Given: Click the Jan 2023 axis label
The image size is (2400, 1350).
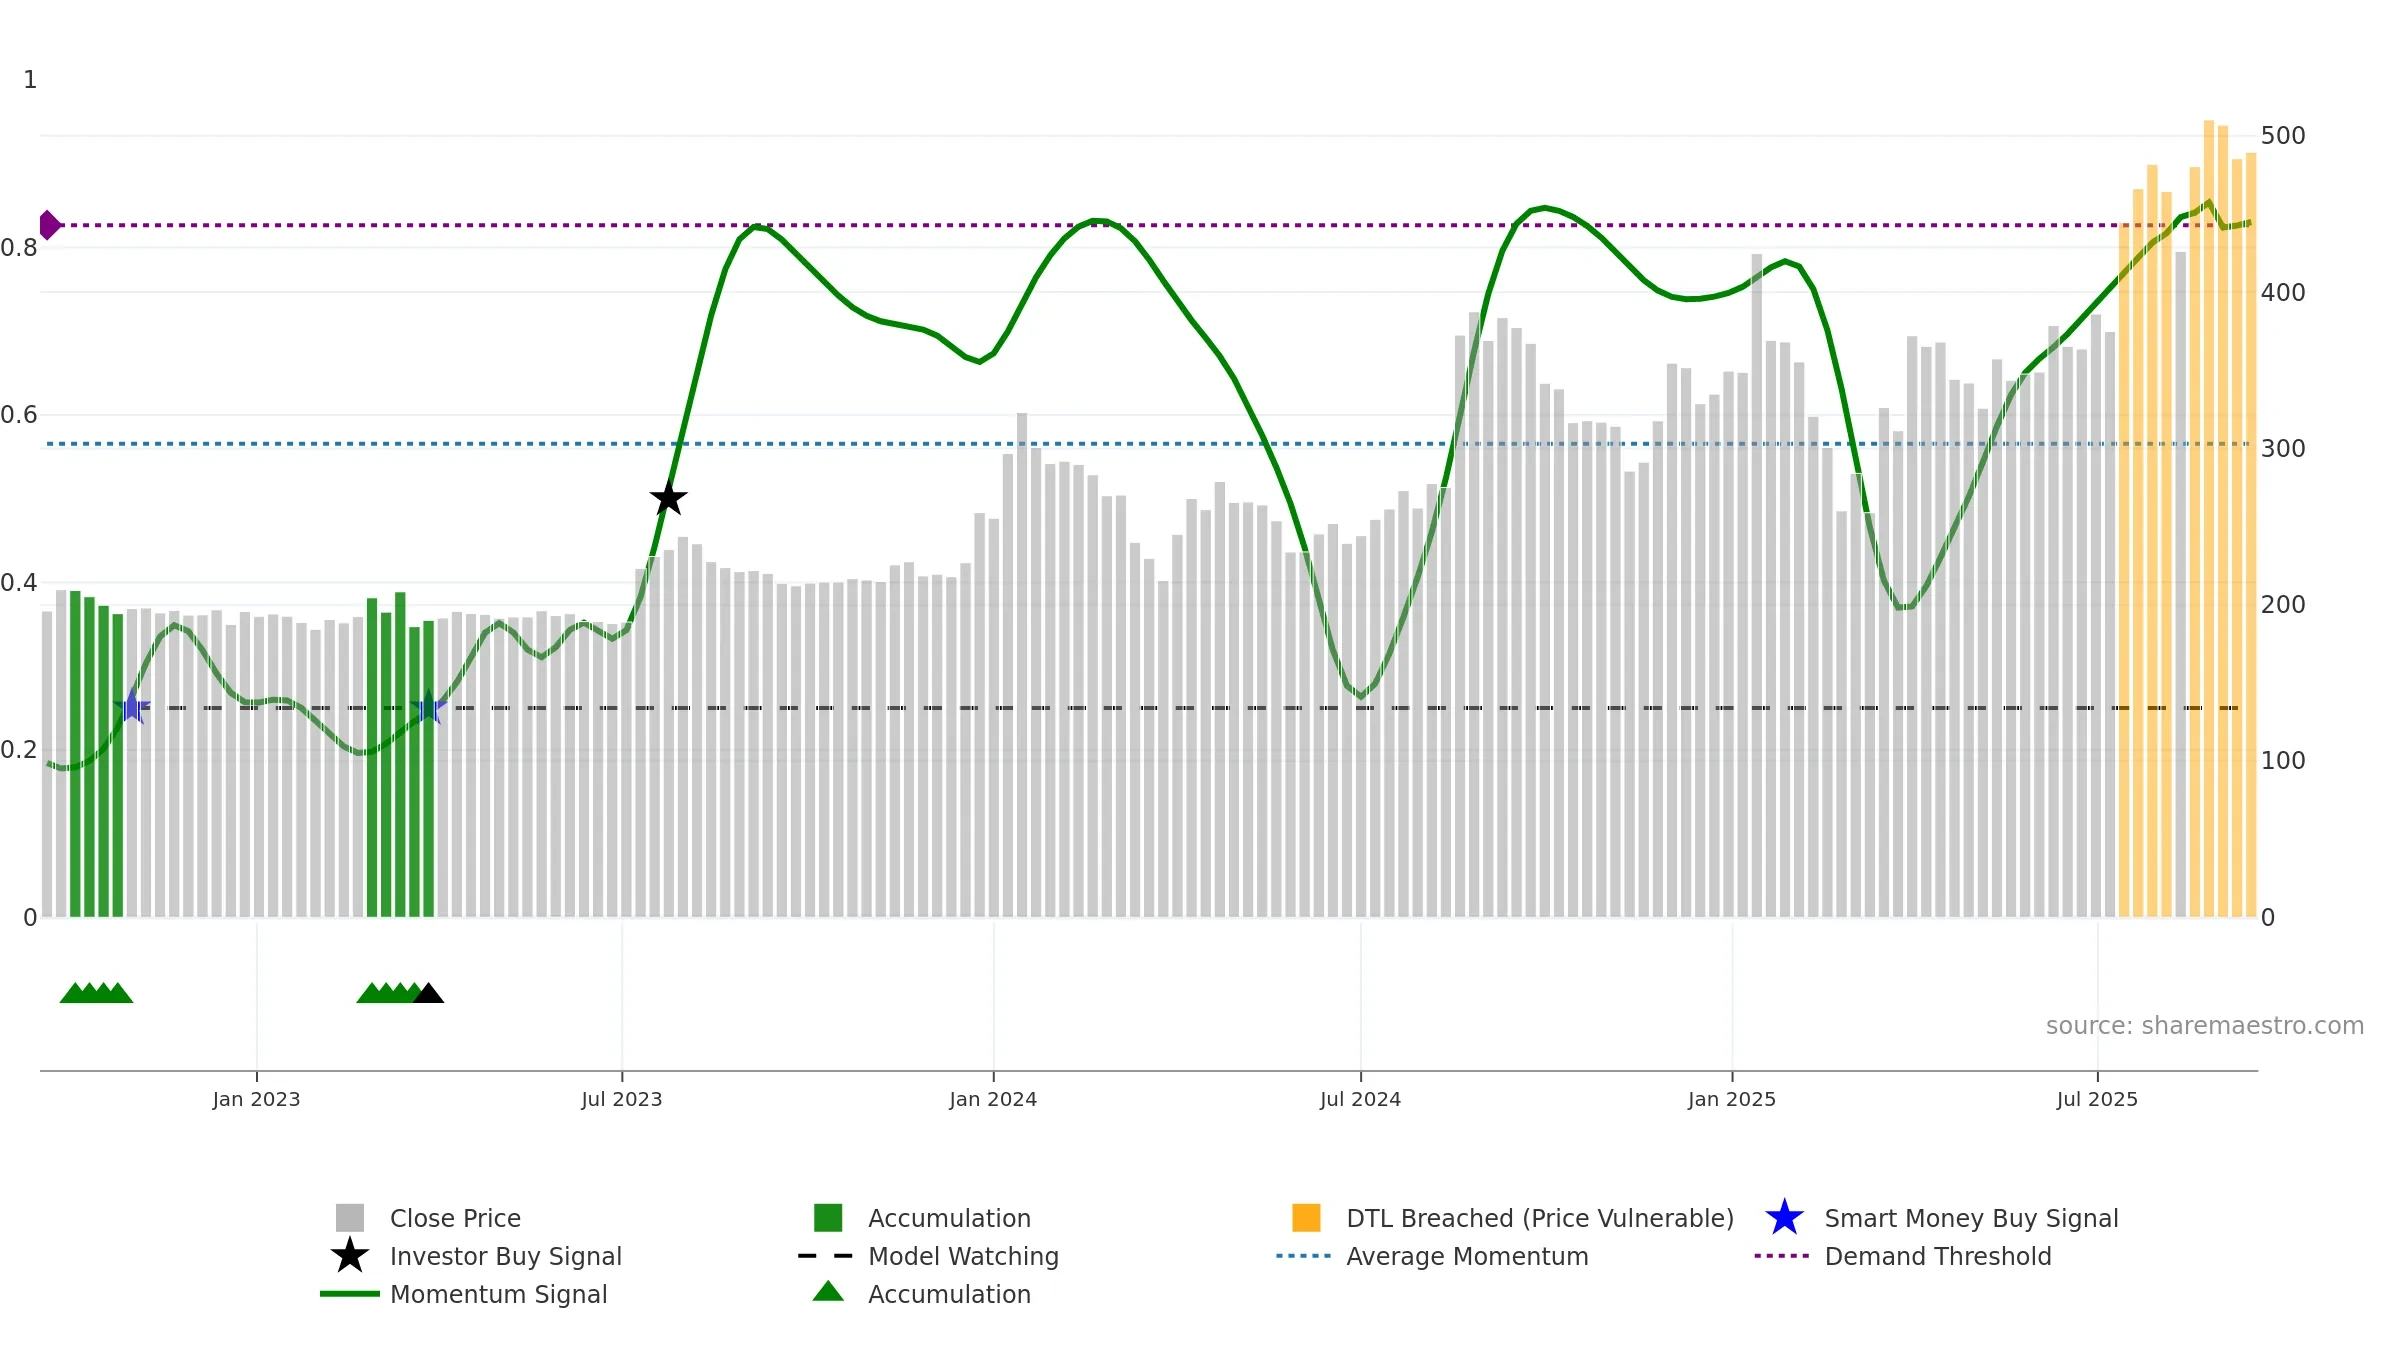Looking at the screenshot, I should click(x=256, y=1099).
